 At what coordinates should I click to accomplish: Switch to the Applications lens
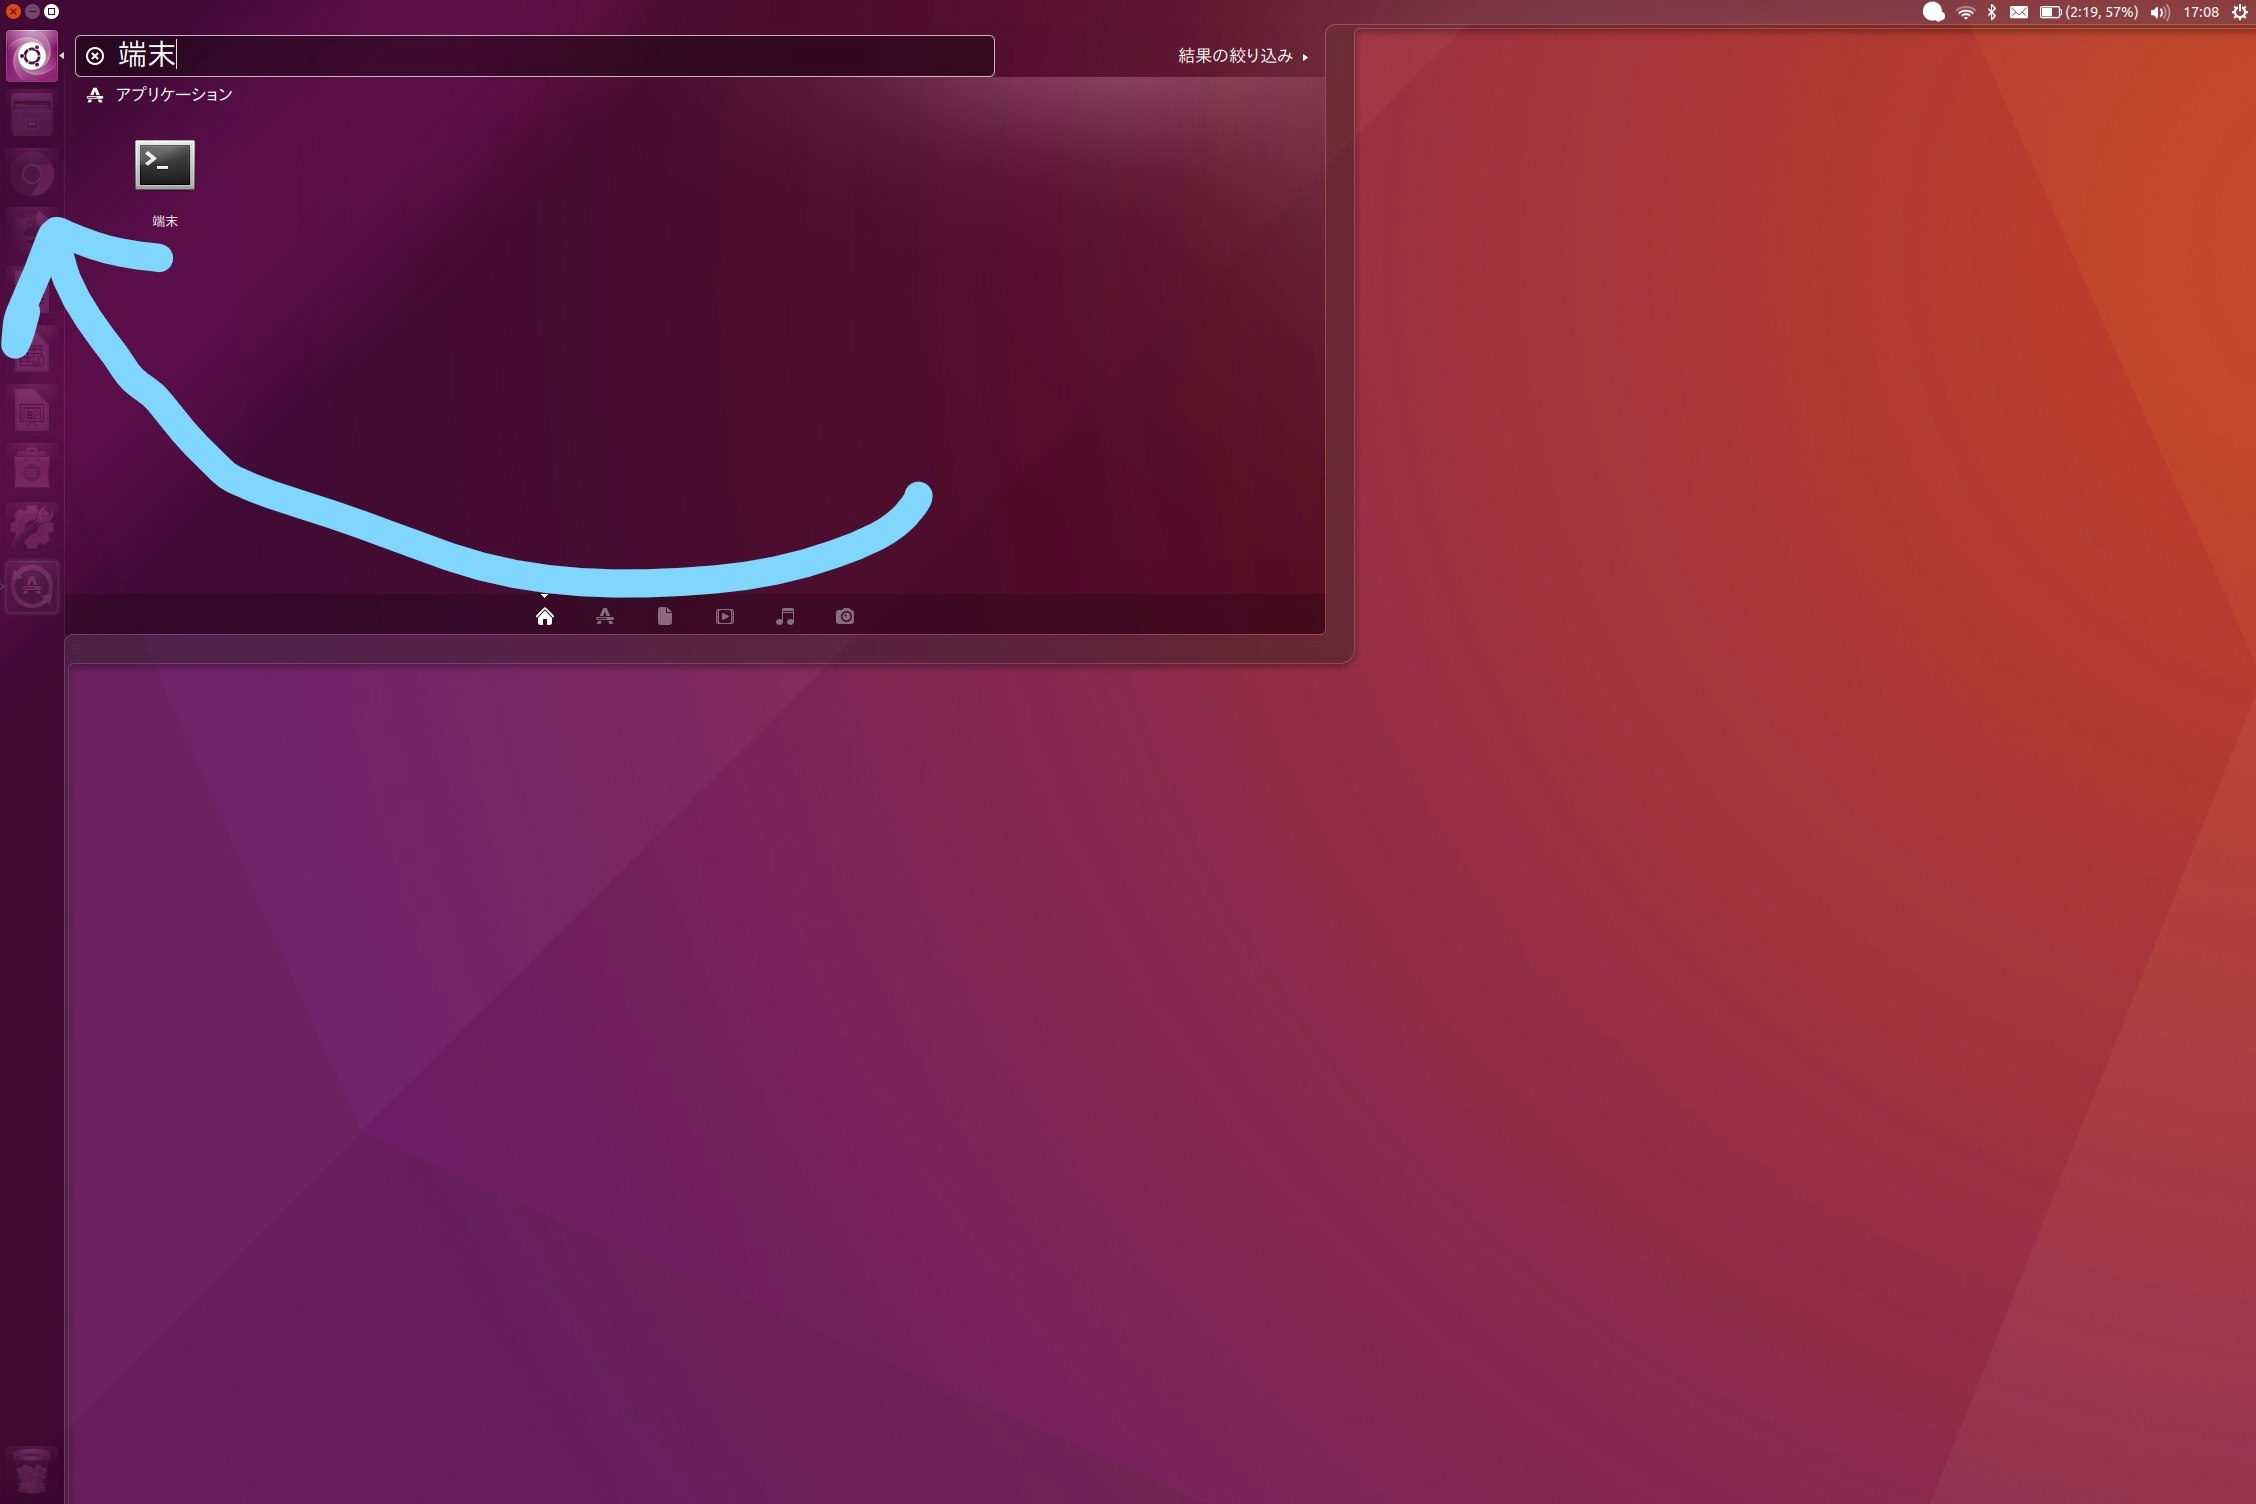click(x=605, y=616)
